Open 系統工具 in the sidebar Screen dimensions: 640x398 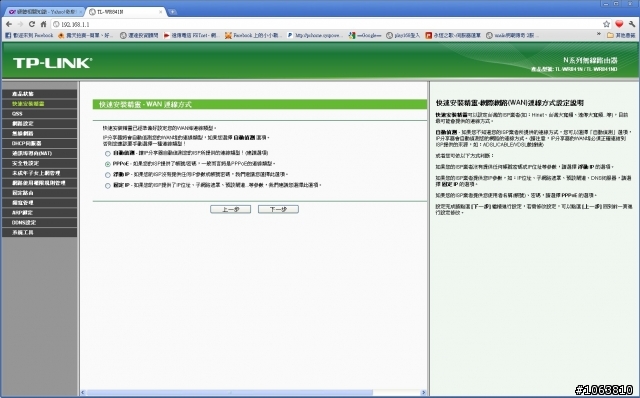tap(39, 233)
